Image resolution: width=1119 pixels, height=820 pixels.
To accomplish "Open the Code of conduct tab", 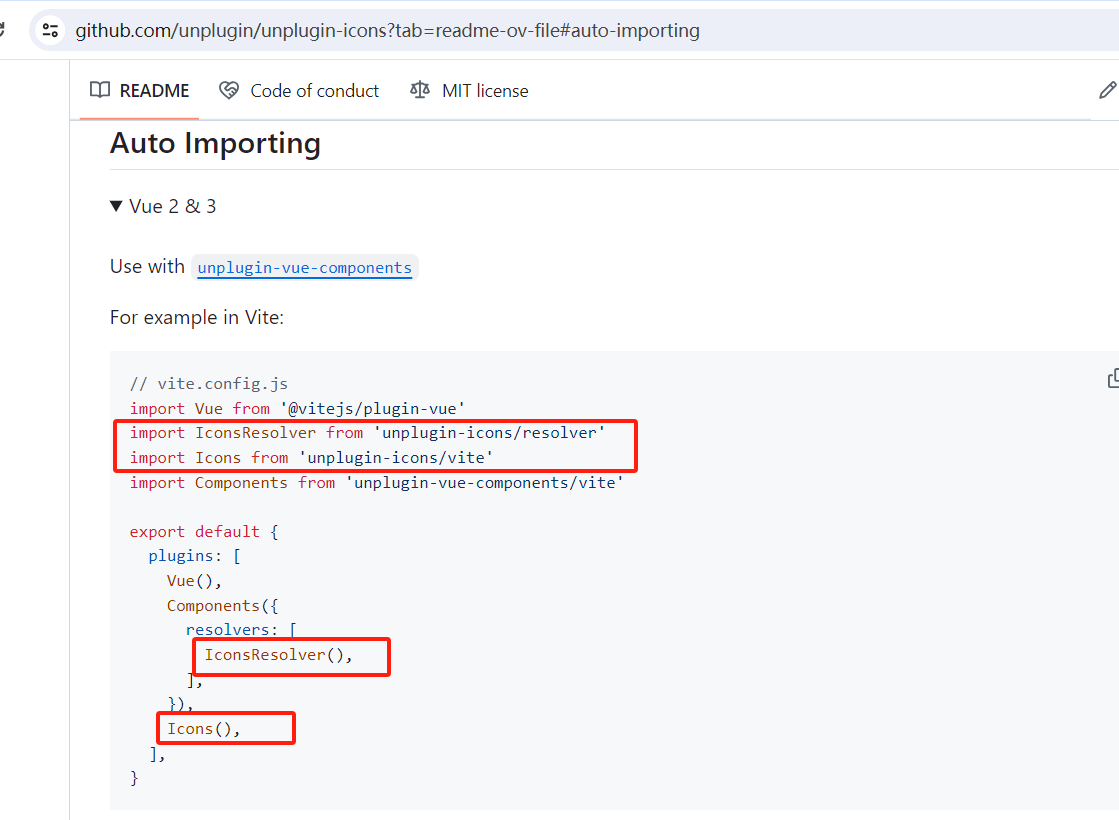I will tap(299, 91).
